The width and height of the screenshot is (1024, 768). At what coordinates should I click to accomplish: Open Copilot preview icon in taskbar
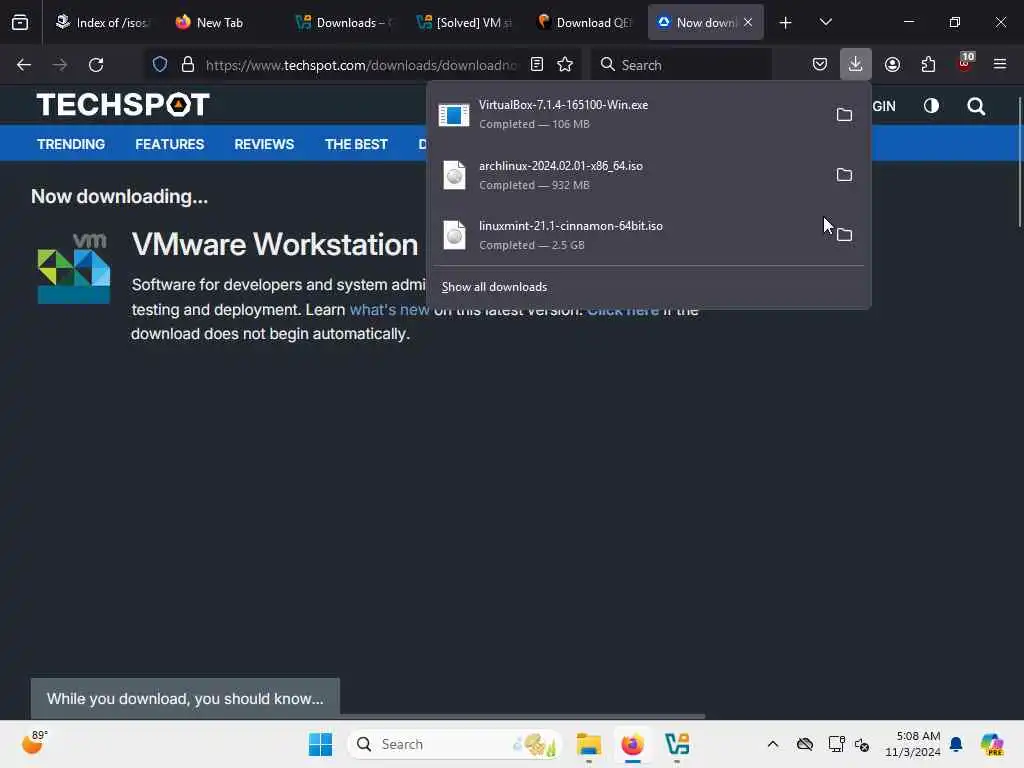click(x=992, y=744)
